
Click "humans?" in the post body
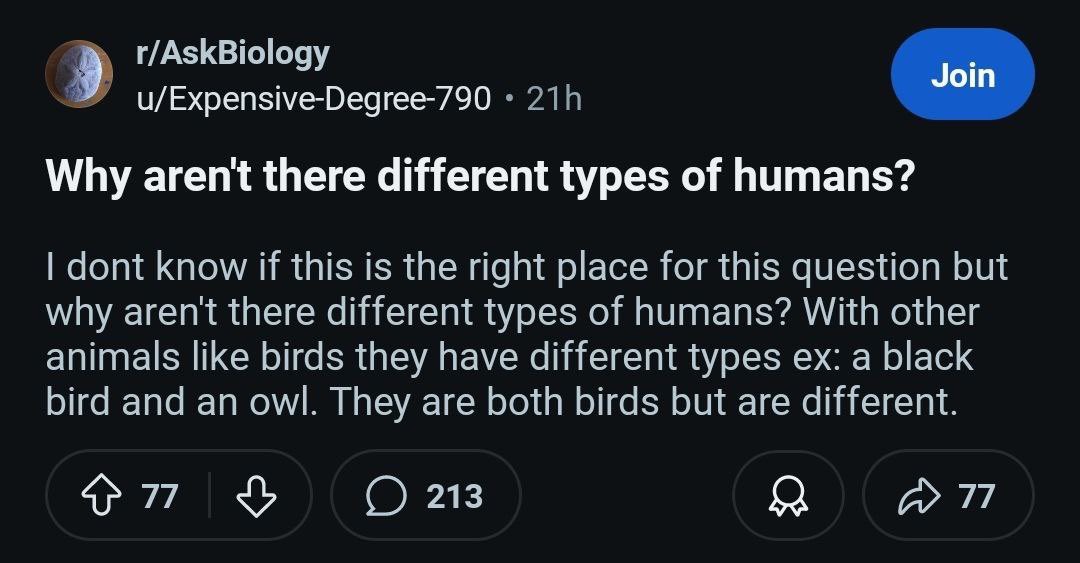pos(712,312)
